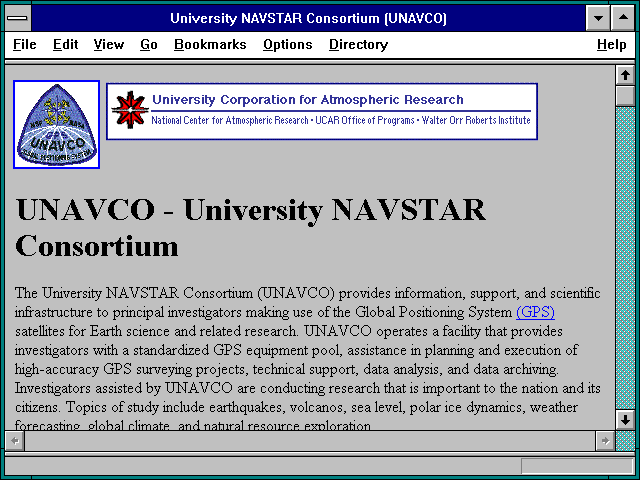Image resolution: width=640 pixels, height=480 pixels.
Task: Click the UNAVCO triangular logo image
Action: pyautogui.click(x=56, y=124)
